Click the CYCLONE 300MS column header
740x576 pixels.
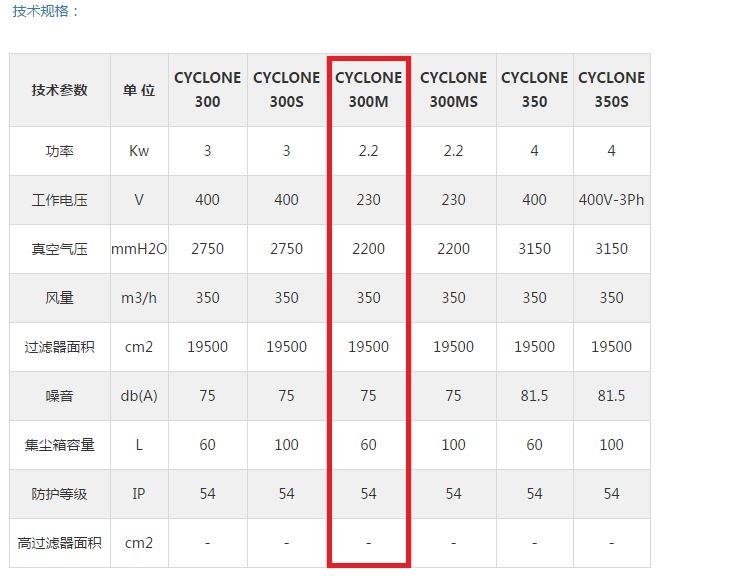[454, 90]
